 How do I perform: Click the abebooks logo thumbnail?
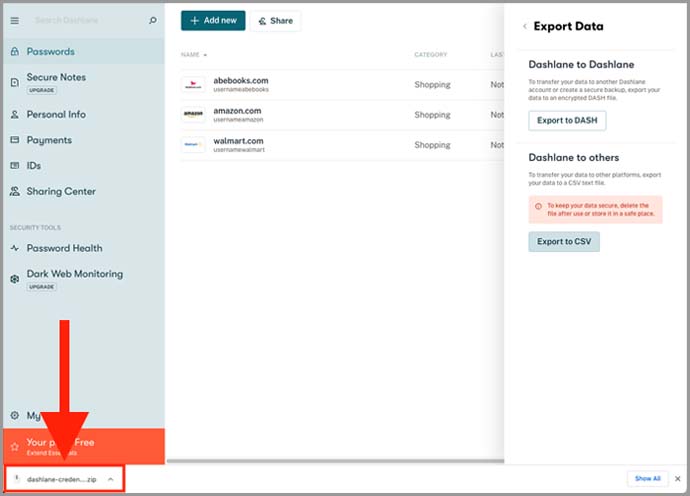[193, 85]
